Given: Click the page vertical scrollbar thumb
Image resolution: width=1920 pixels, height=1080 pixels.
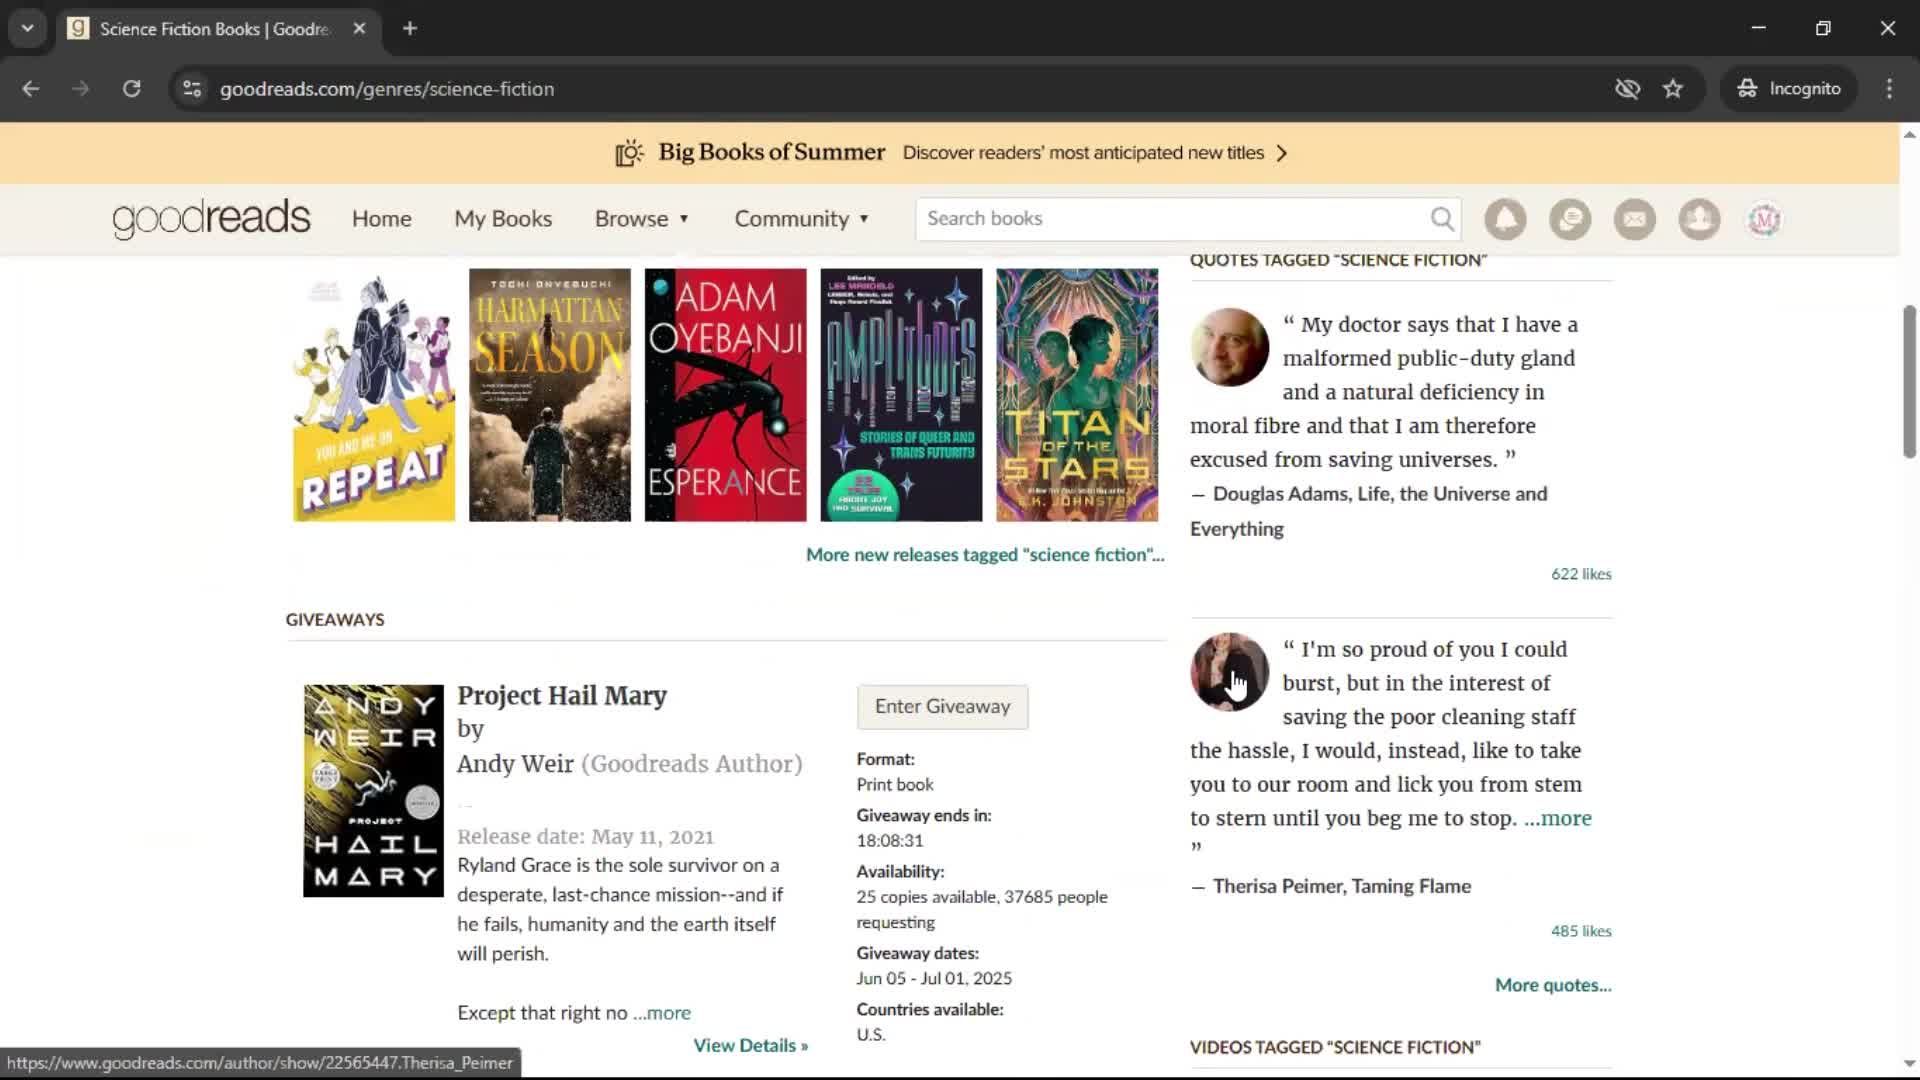Looking at the screenshot, I should 1909,382.
